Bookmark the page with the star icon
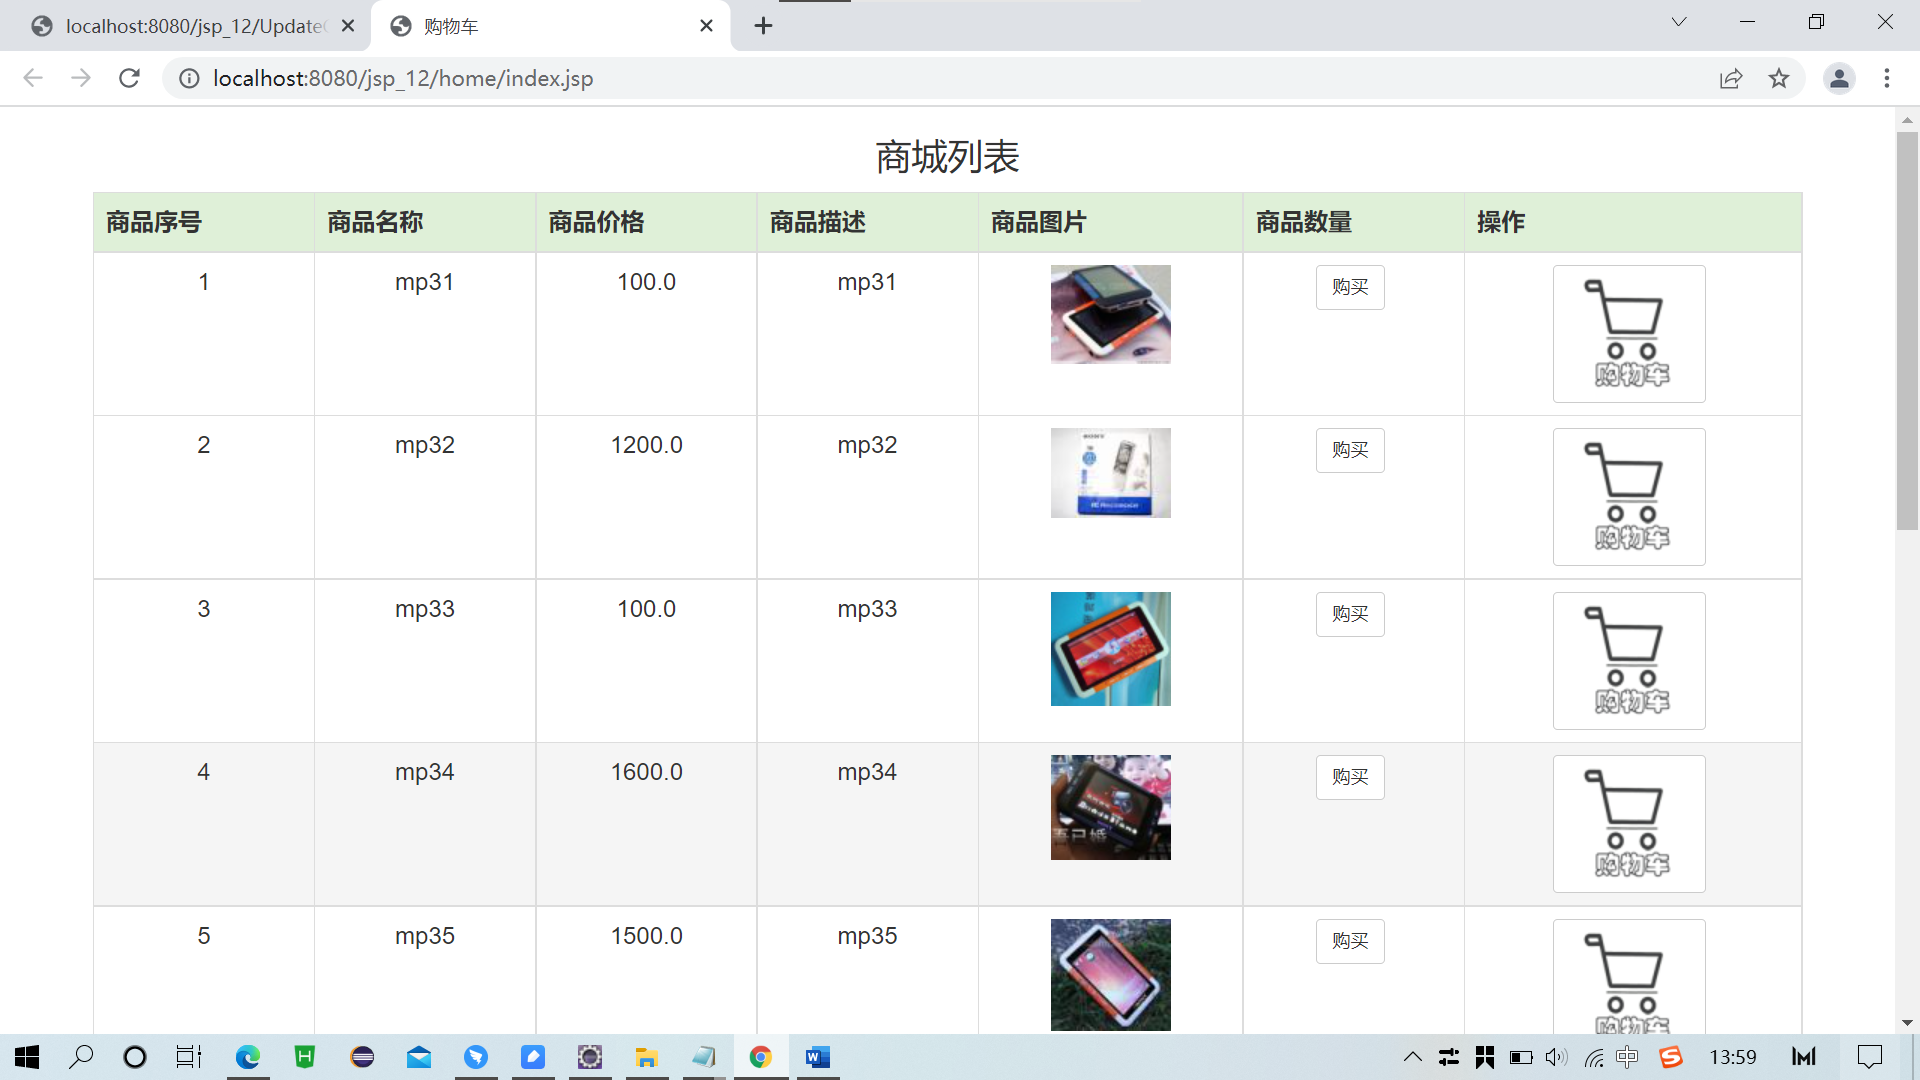 coord(1779,78)
